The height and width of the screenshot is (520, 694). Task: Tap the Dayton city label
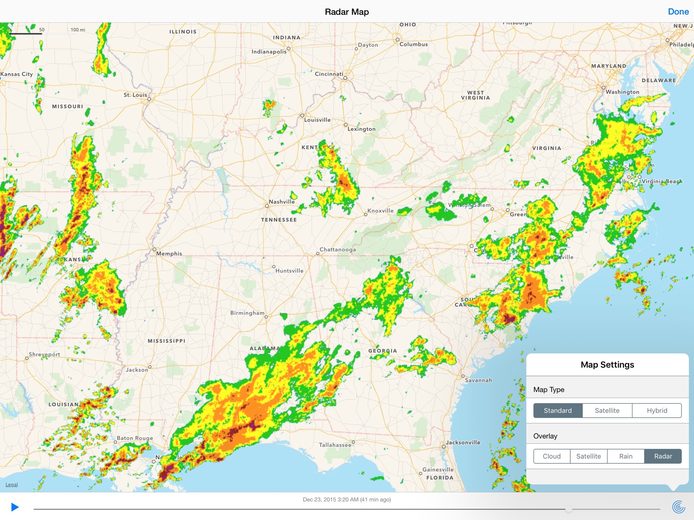(368, 45)
